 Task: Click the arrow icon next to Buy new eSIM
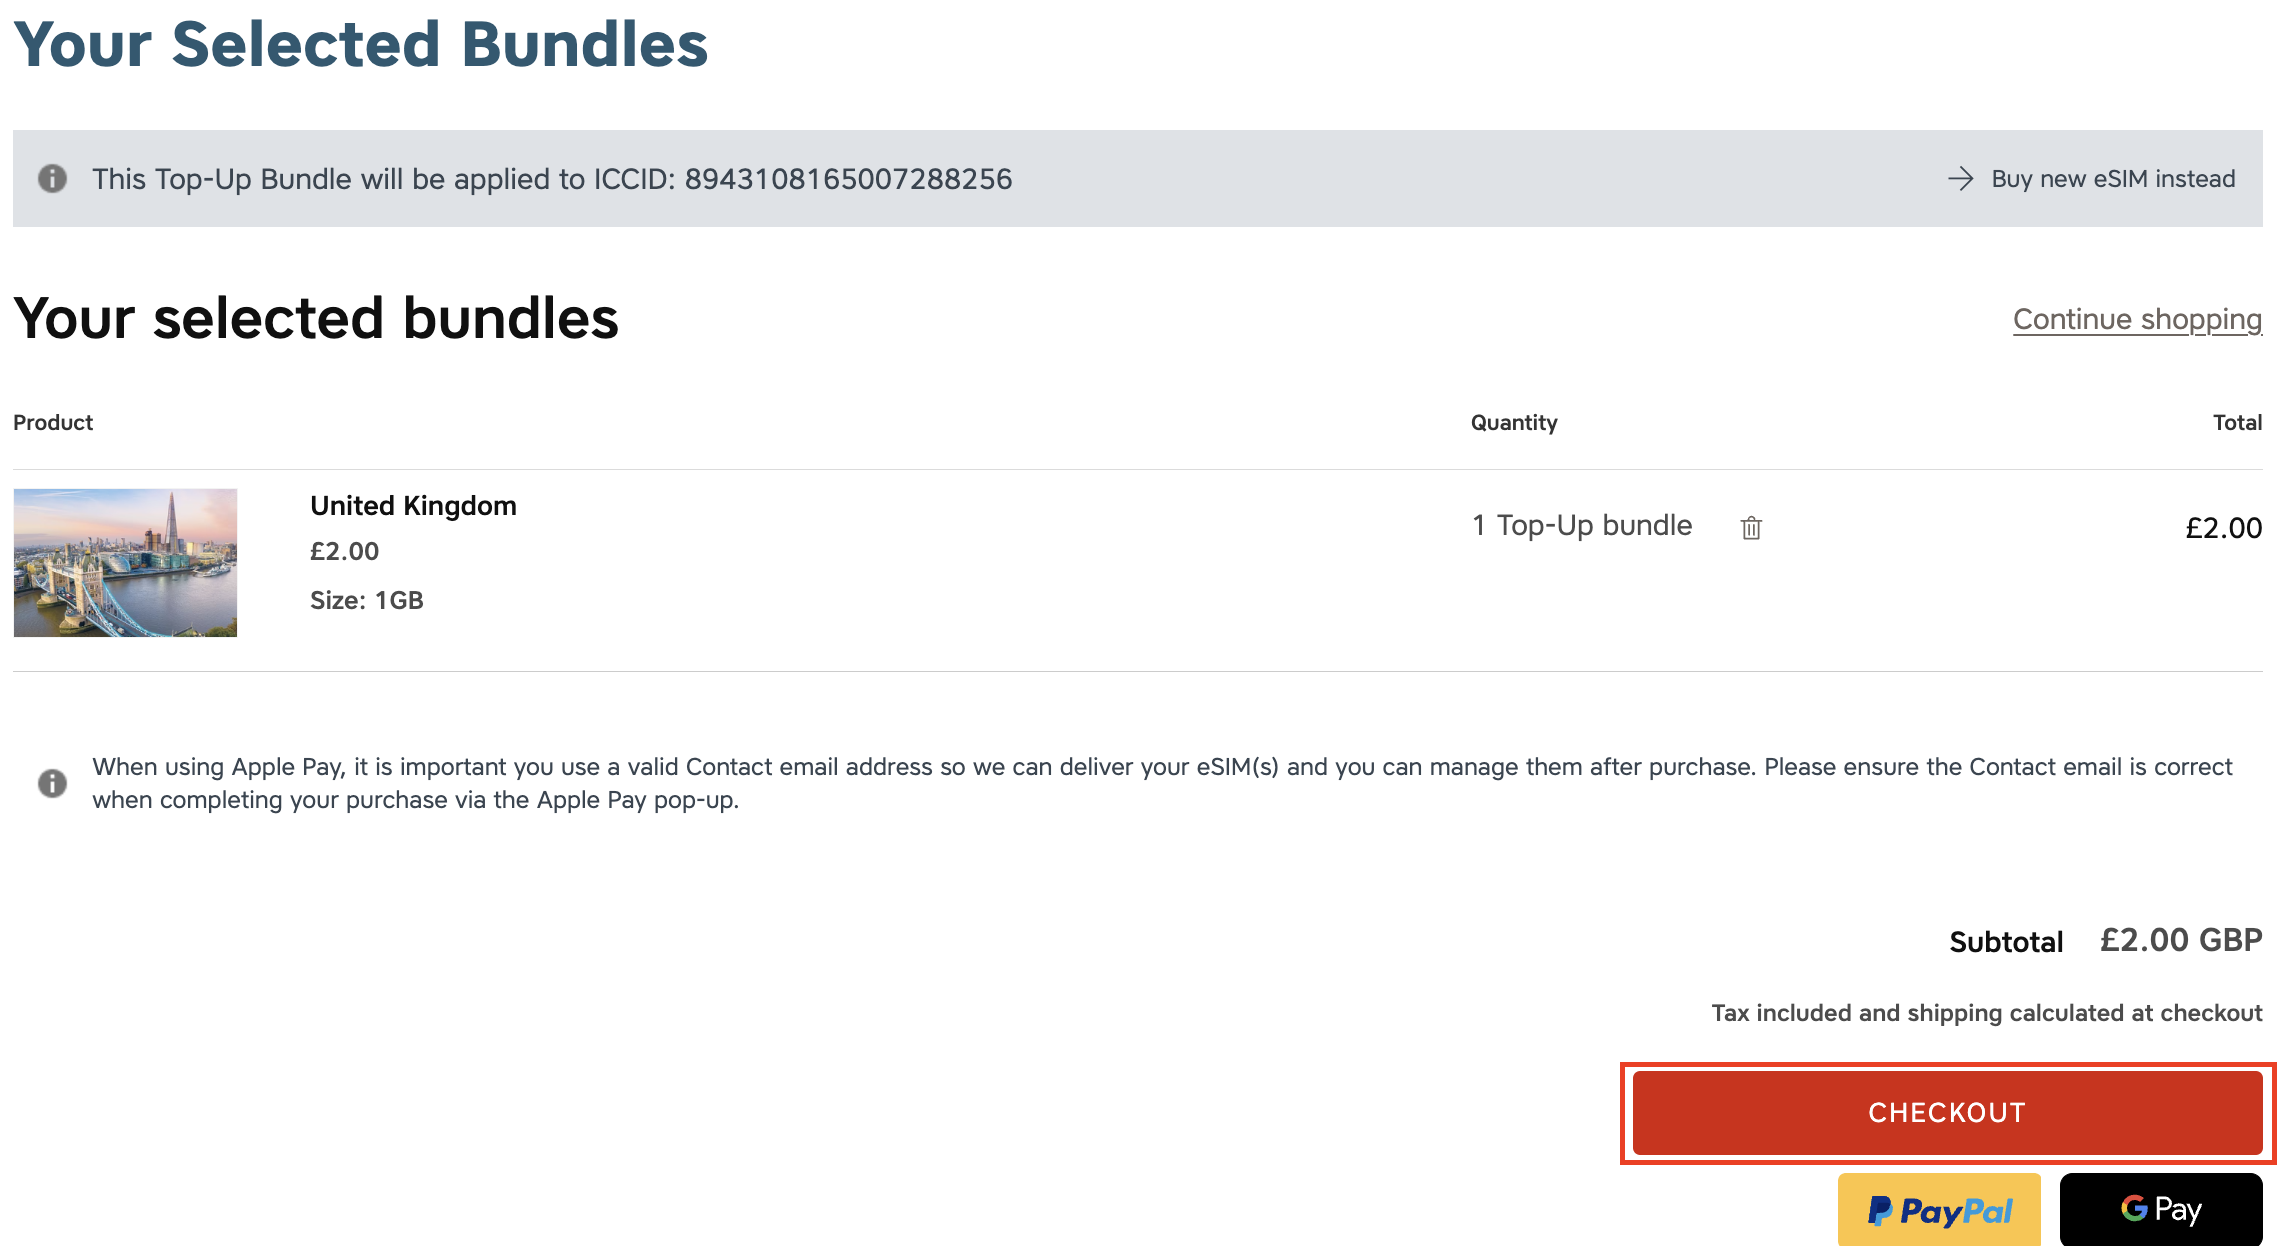(x=1961, y=178)
